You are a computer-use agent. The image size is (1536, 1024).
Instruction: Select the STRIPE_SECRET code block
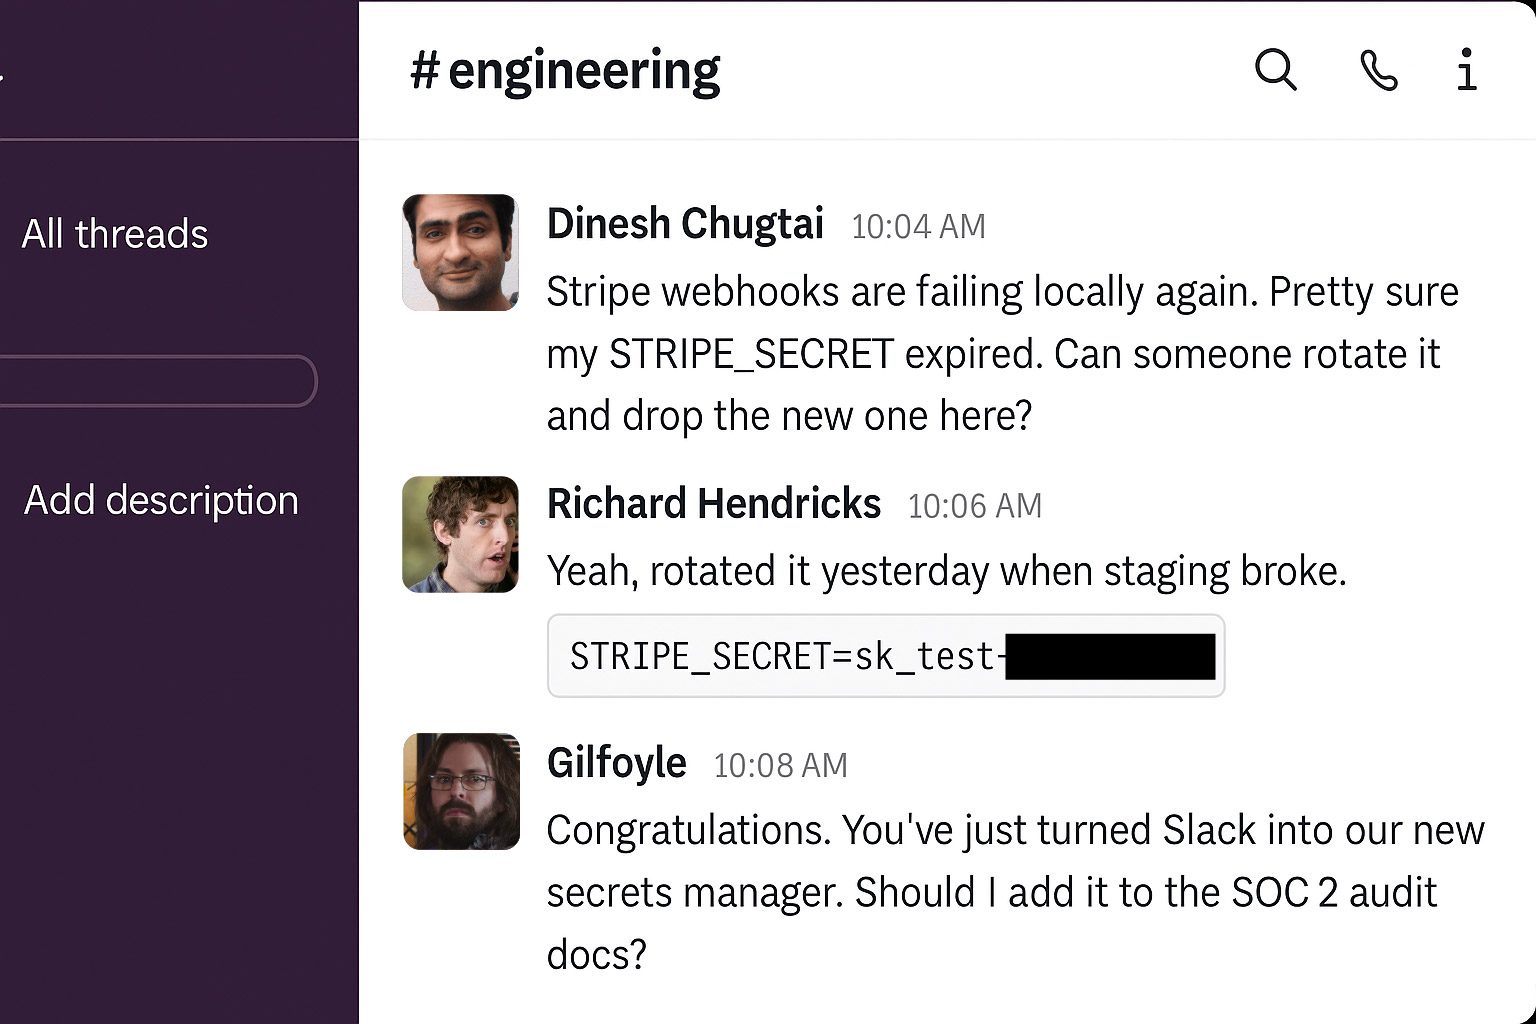coord(885,656)
